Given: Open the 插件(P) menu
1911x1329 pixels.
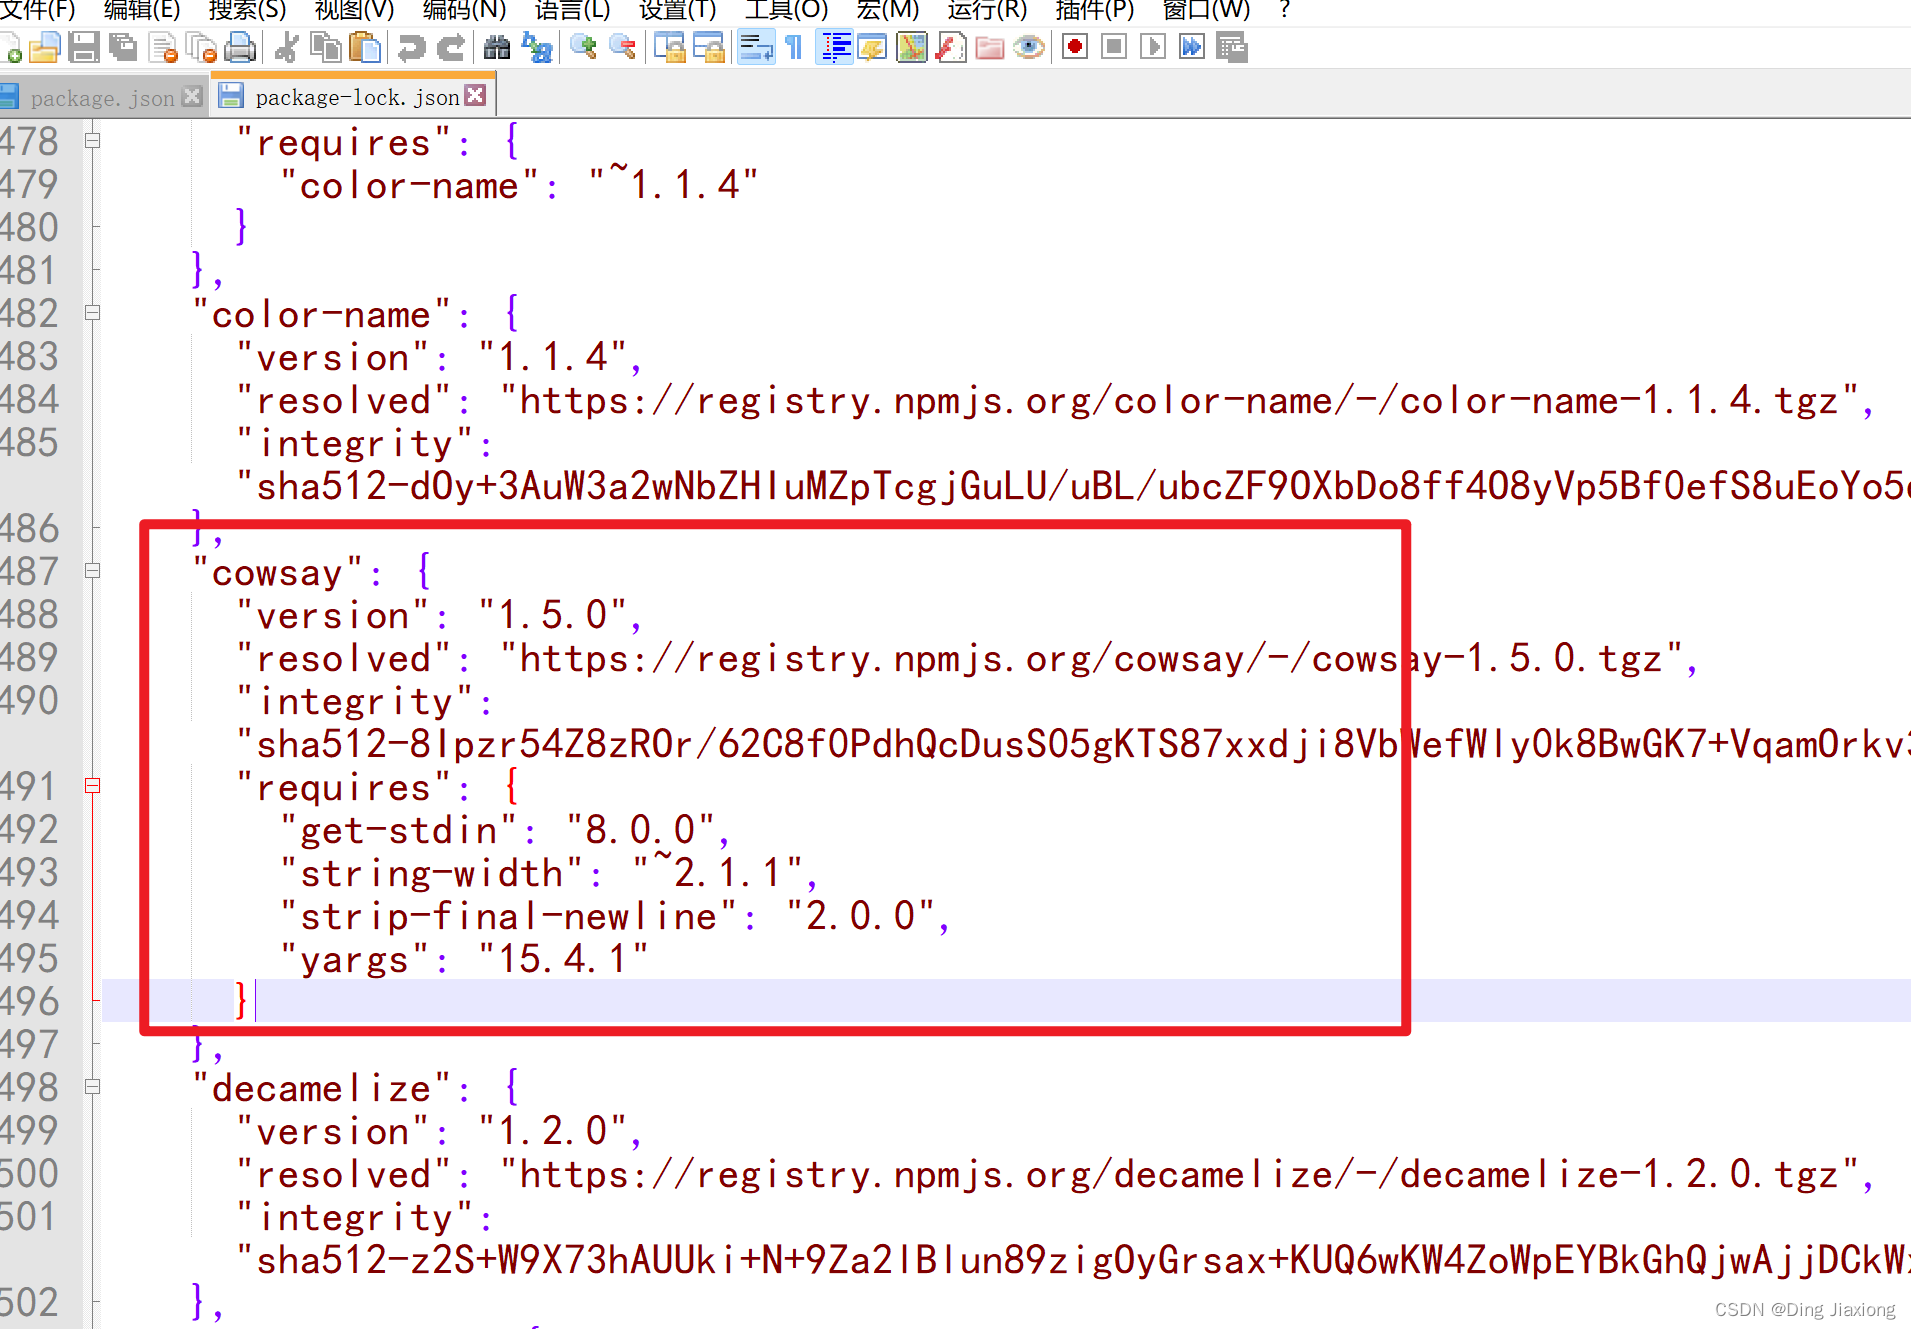Looking at the screenshot, I should click(x=1095, y=11).
